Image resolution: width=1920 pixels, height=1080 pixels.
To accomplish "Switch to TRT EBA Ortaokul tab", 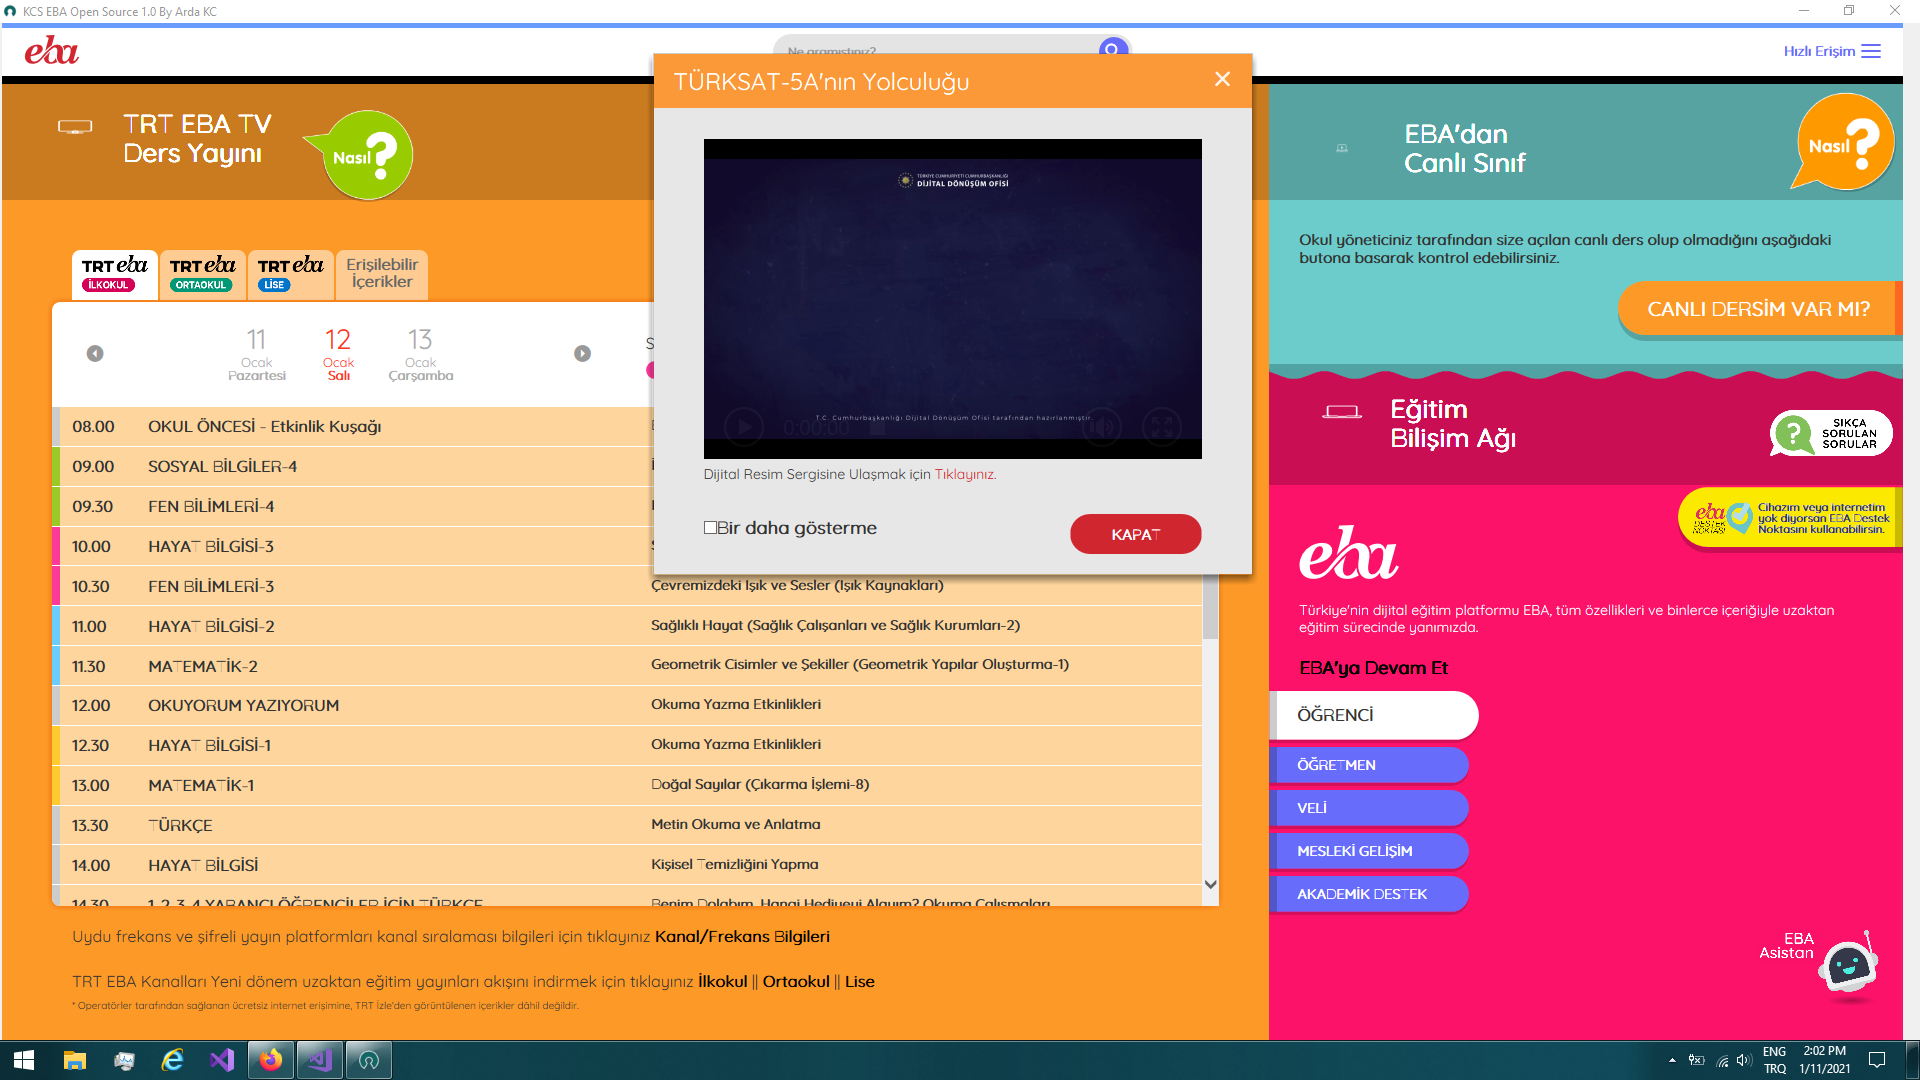I will pos(202,274).
